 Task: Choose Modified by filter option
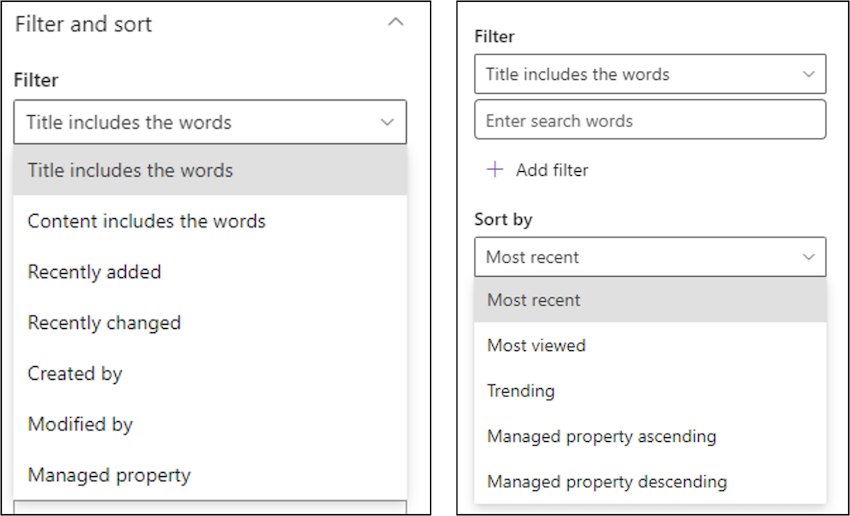(210, 424)
